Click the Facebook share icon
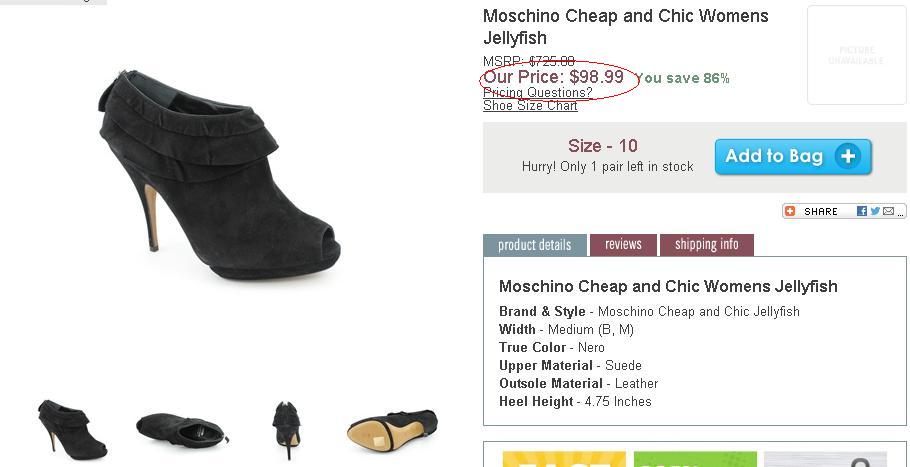 point(862,211)
